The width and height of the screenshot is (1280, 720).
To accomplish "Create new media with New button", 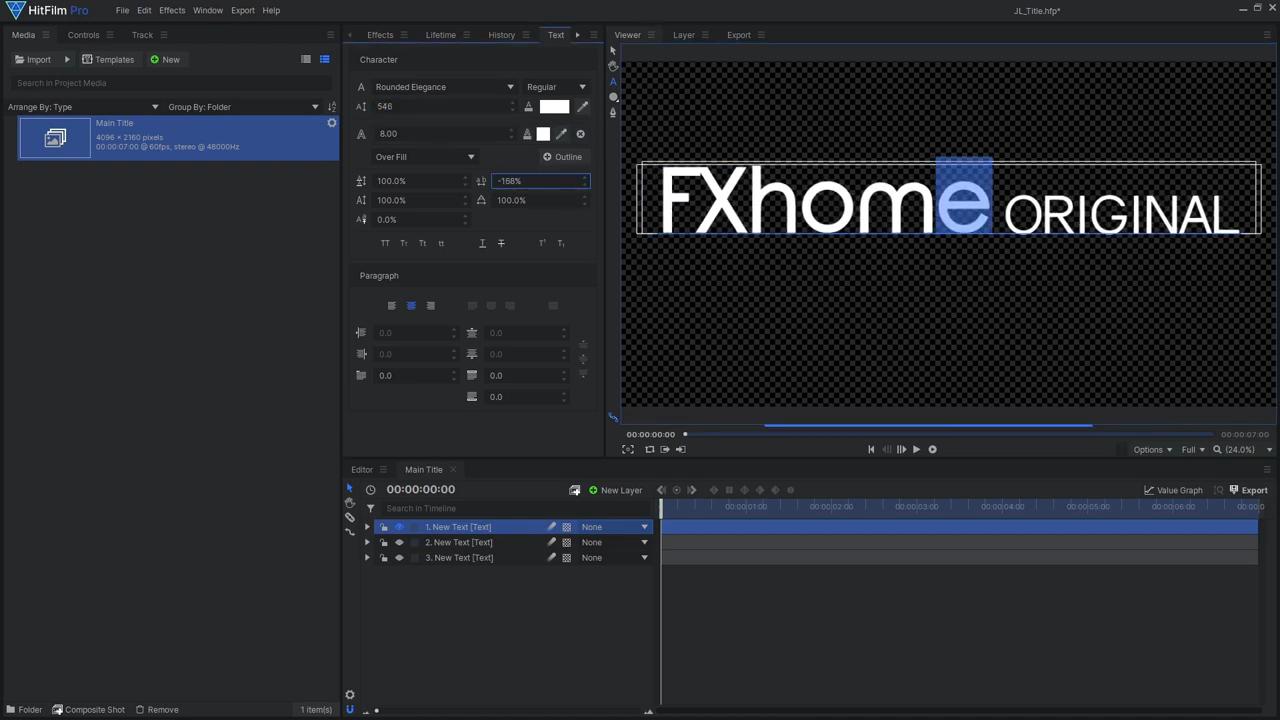I will [x=165, y=60].
